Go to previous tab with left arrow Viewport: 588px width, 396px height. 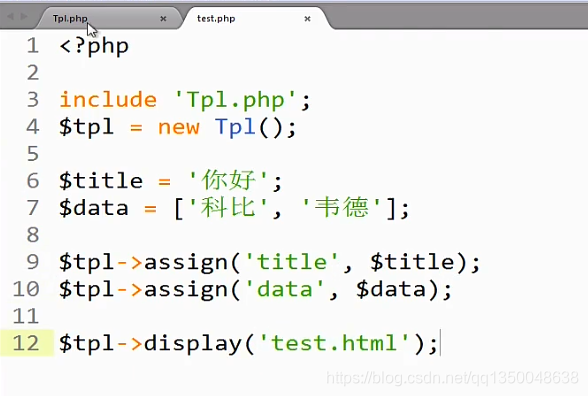click(10, 16)
